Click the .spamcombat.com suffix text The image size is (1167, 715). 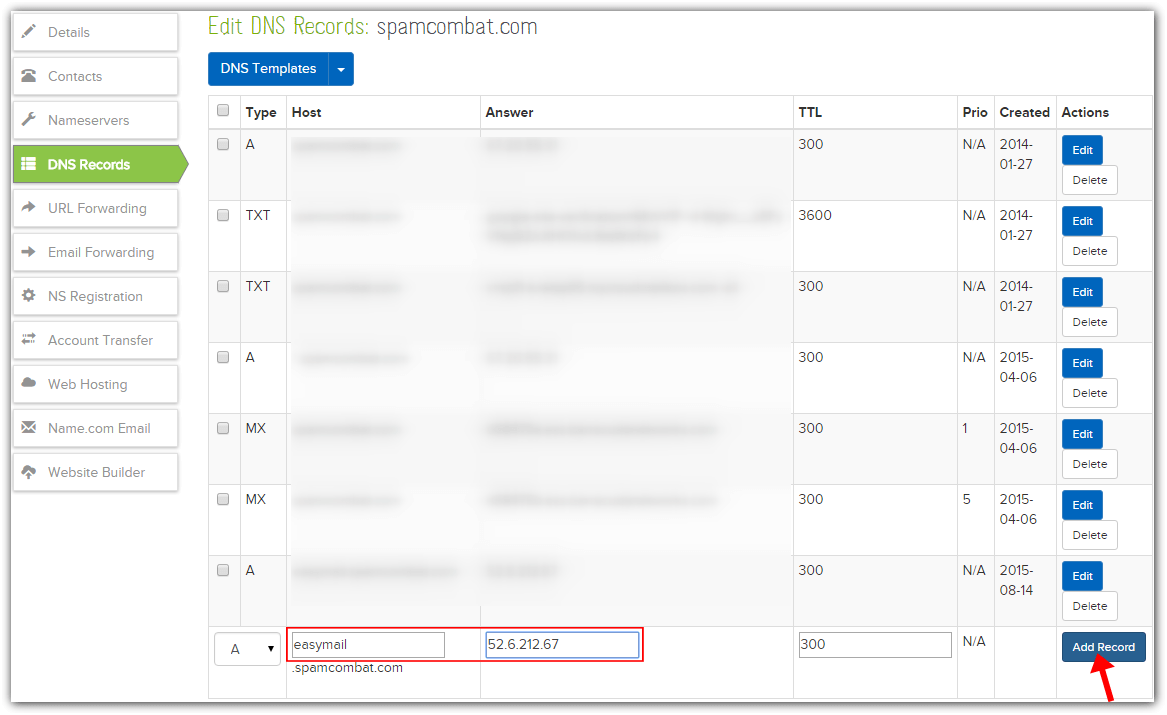347,668
